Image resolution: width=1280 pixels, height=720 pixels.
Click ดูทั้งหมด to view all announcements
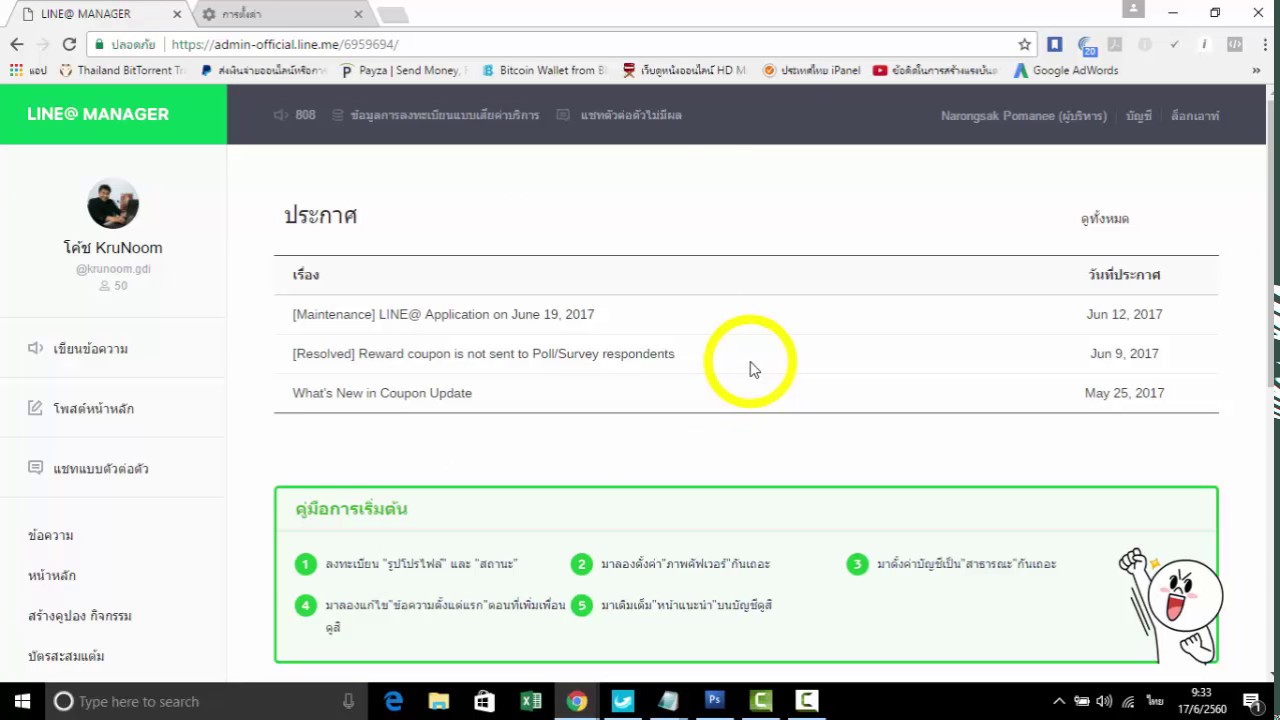point(1105,219)
